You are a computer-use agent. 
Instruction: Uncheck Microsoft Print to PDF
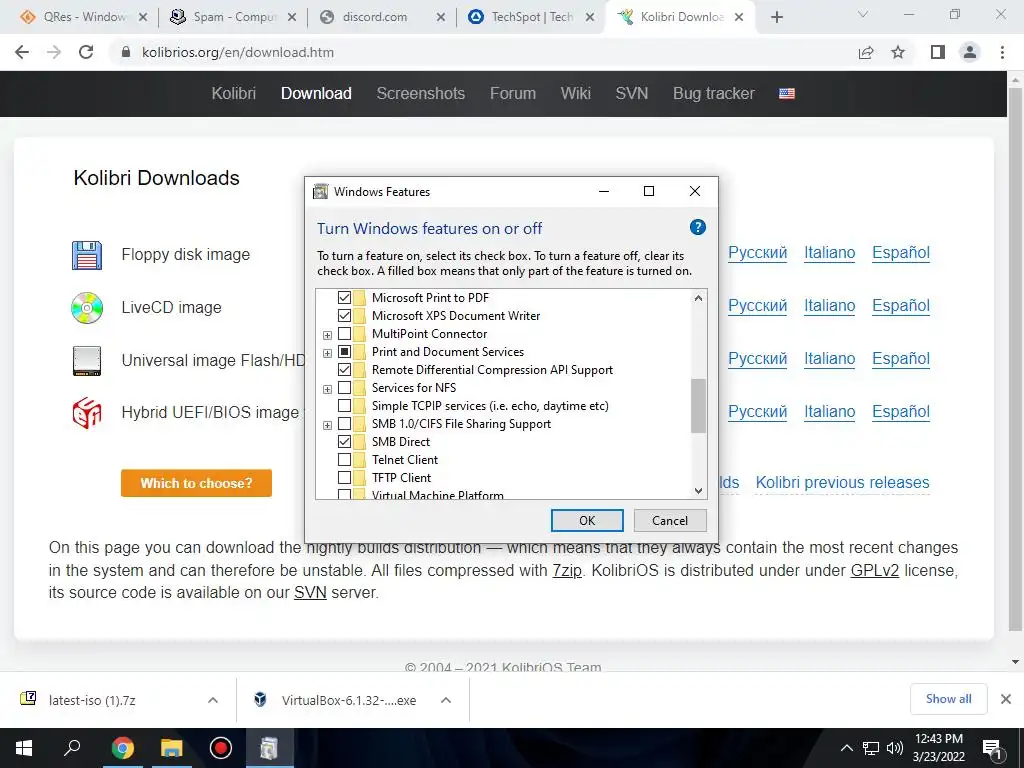(x=344, y=298)
